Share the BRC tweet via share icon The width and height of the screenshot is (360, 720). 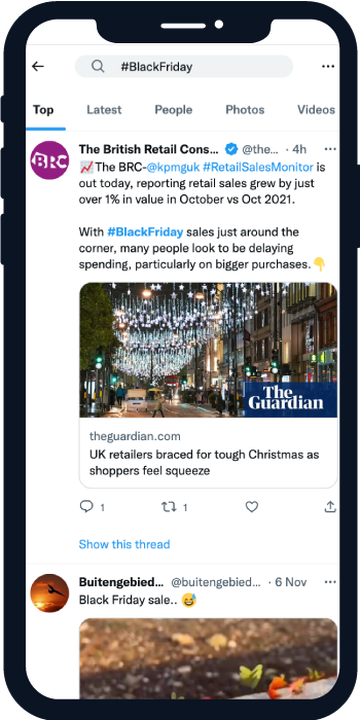point(330,506)
